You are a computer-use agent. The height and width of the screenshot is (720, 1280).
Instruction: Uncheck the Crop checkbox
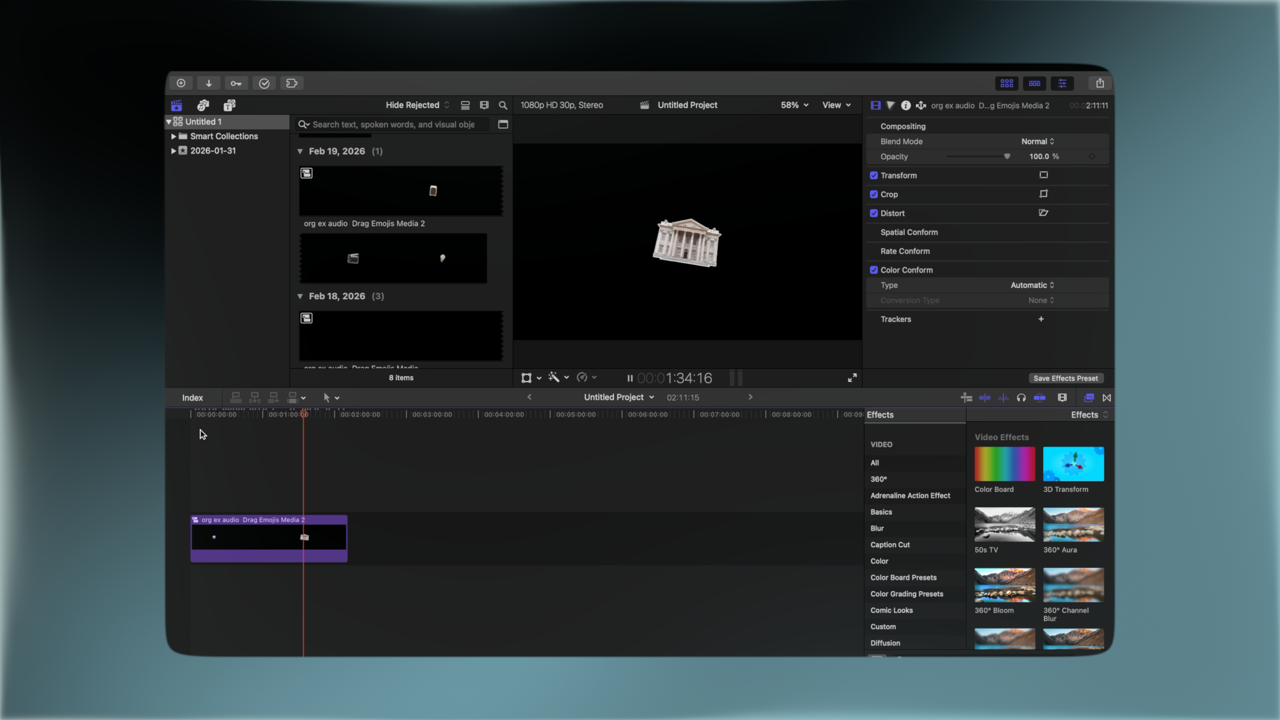click(x=874, y=194)
